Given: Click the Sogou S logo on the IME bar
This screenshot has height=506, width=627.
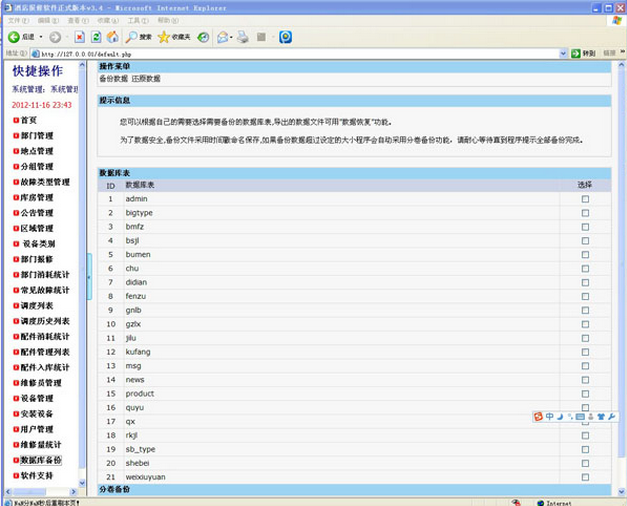Looking at the screenshot, I should tap(538, 417).
